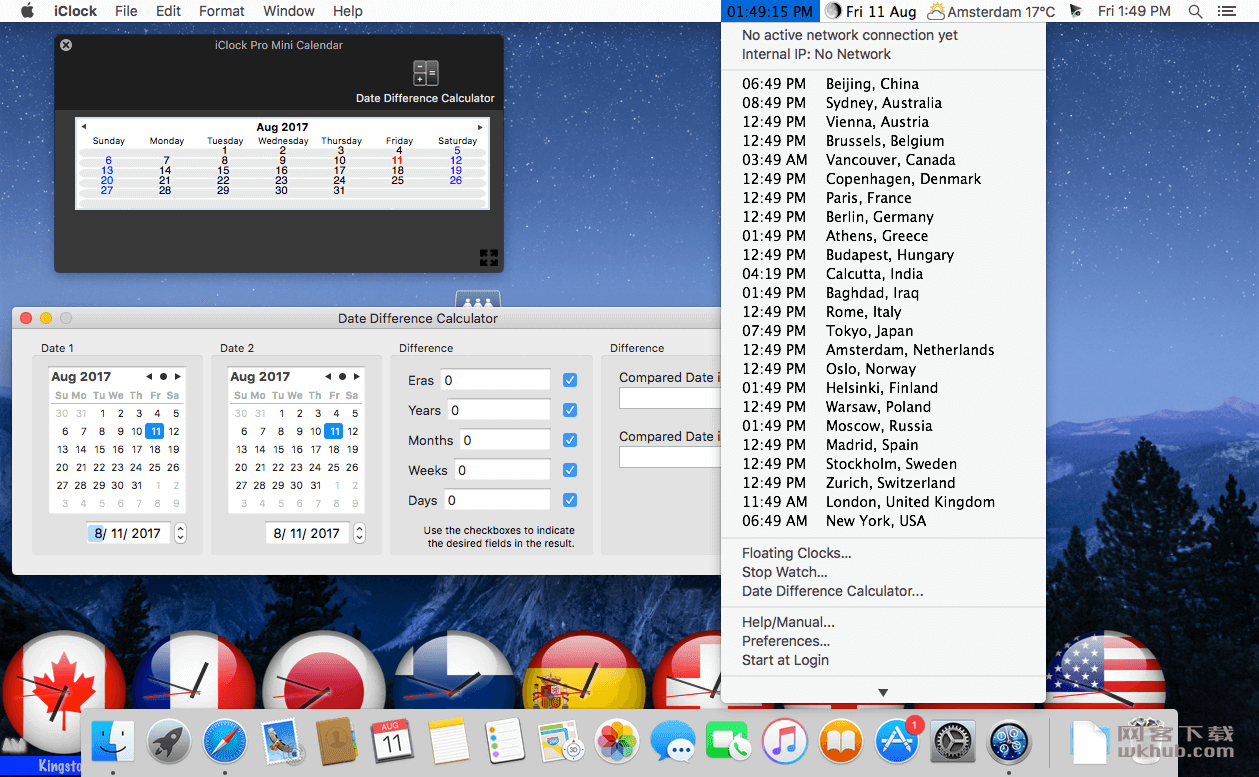
Task: Select day 25 in Date 2 calendar
Action: 334,468
